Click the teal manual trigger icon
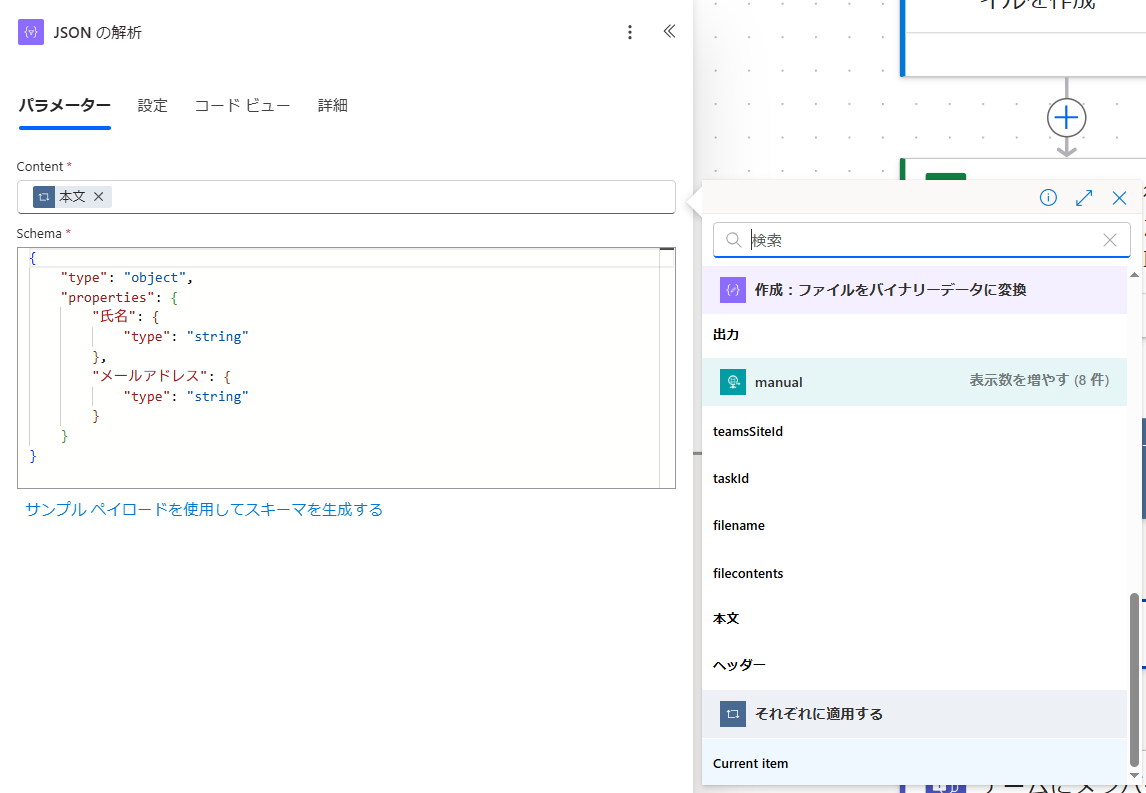The height and width of the screenshot is (793, 1146). tap(732, 382)
